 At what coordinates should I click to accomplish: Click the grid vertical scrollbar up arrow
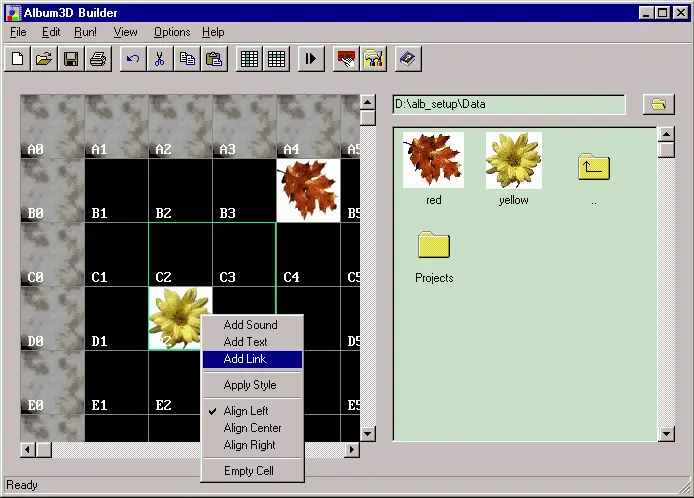tap(367, 102)
